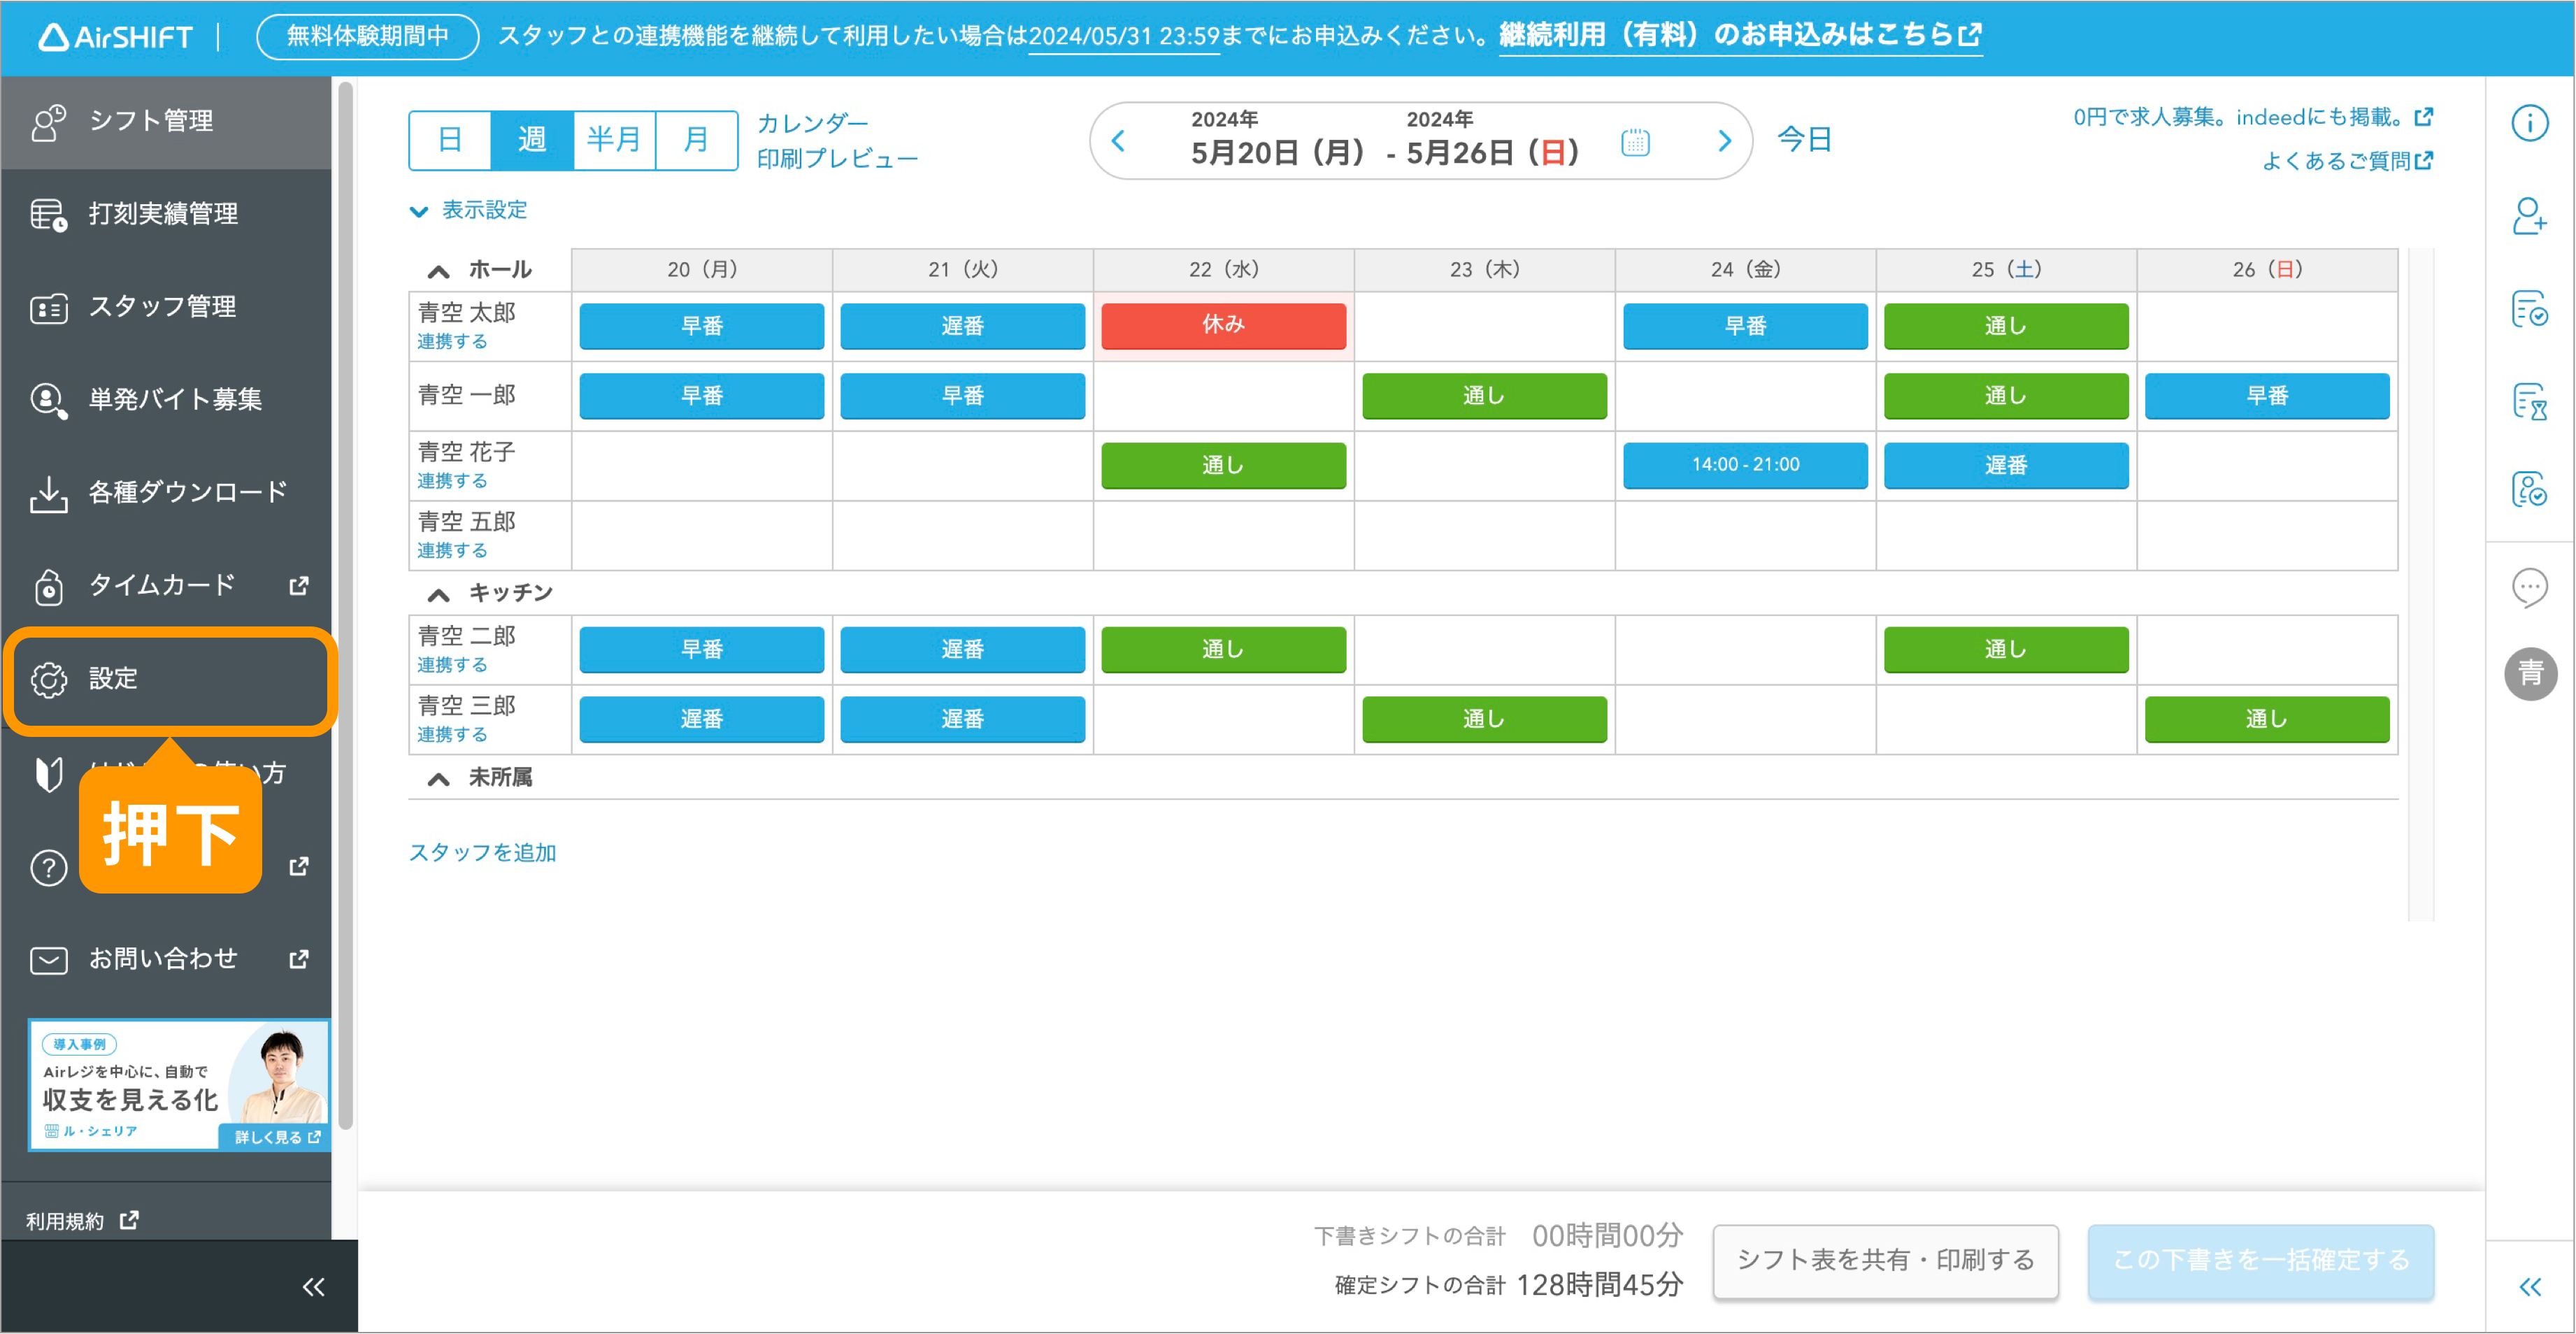Switch to 日 view tab
The width and height of the screenshot is (2576, 1334).
[450, 140]
